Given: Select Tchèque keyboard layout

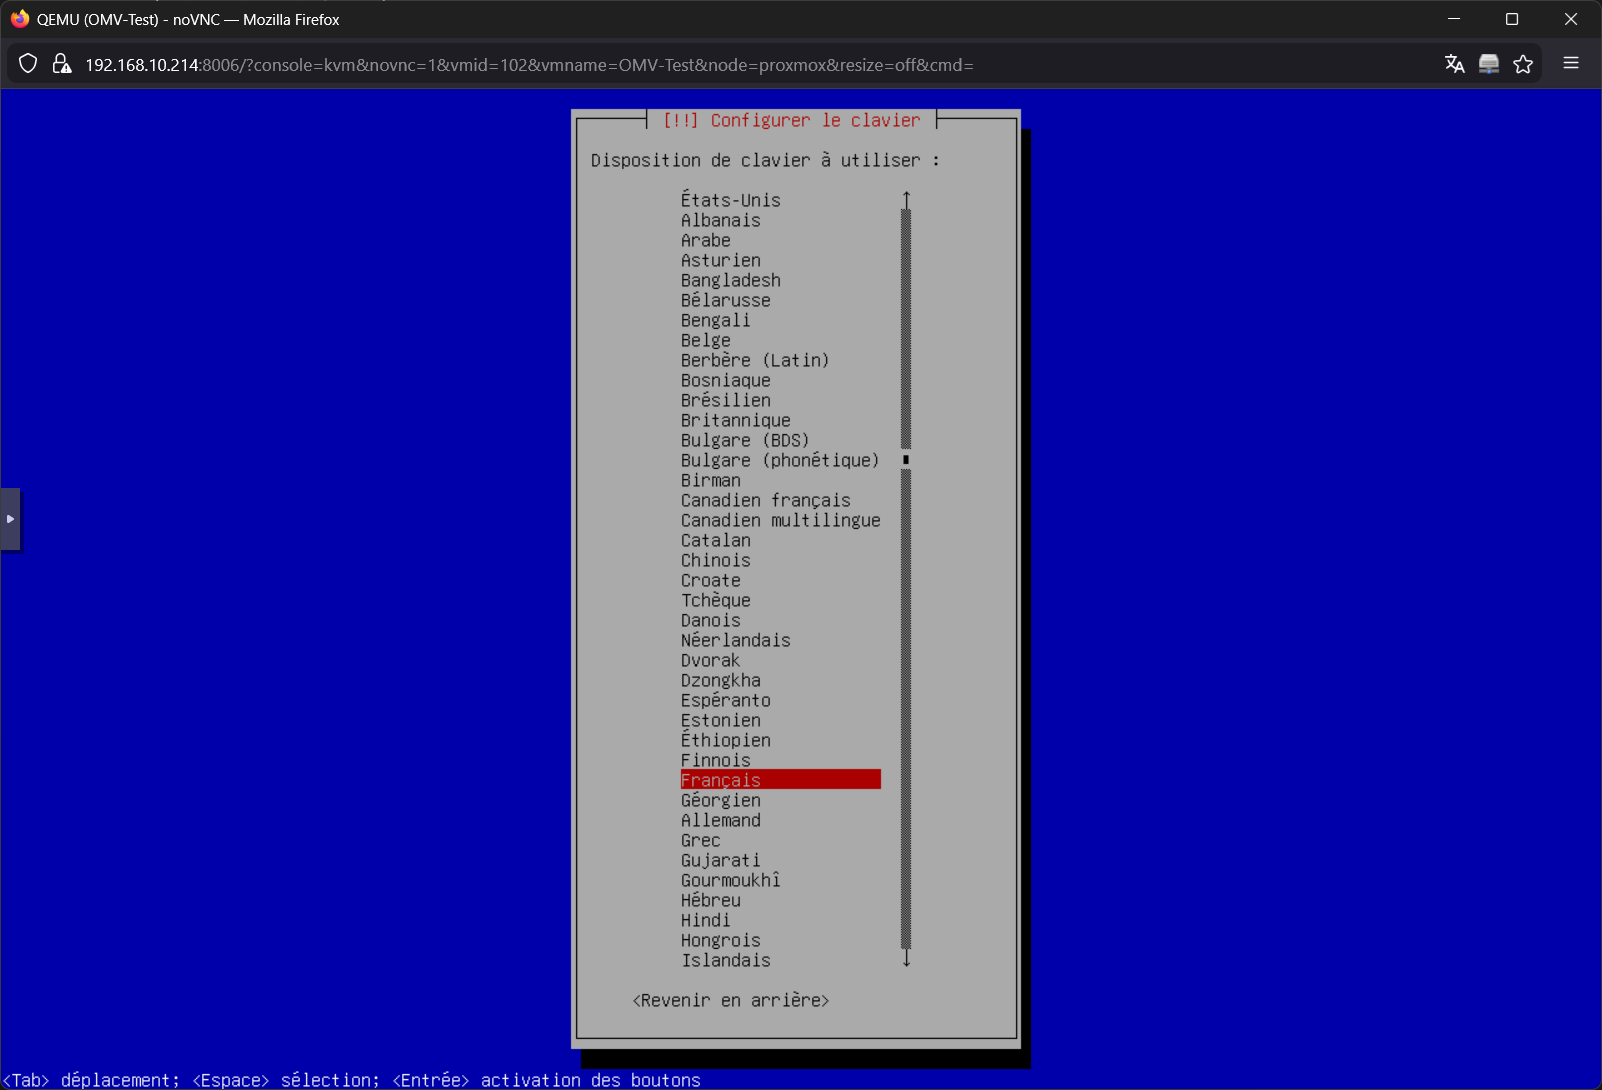Looking at the screenshot, I should pyautogui.click(x=716, y=600).
